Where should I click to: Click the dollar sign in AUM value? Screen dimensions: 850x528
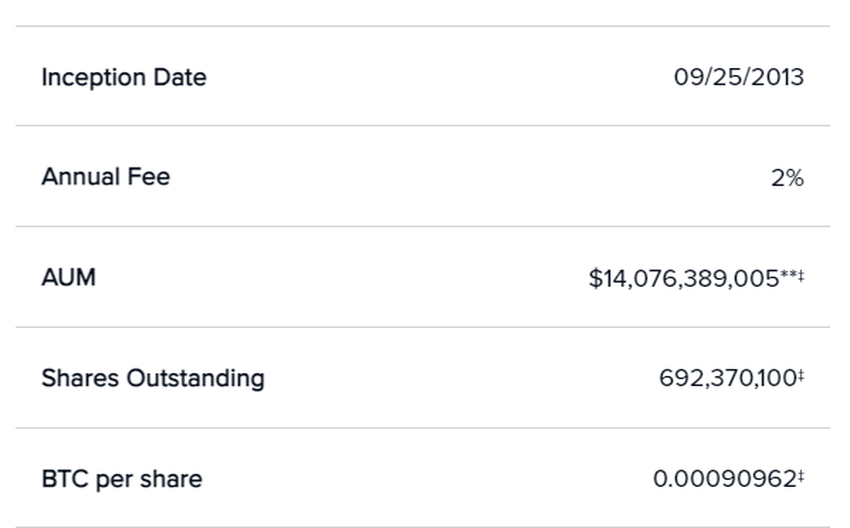pos(594,279)
